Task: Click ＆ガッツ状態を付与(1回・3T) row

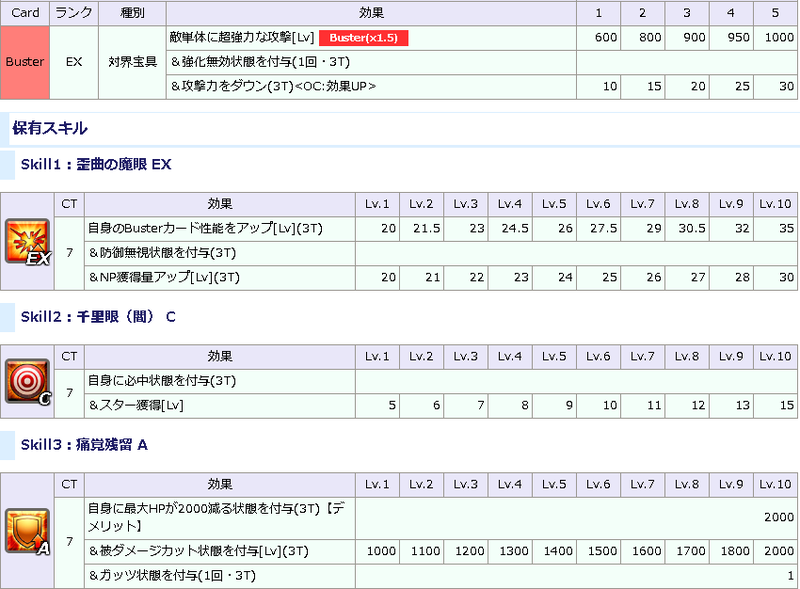Action: click(220, 576)
